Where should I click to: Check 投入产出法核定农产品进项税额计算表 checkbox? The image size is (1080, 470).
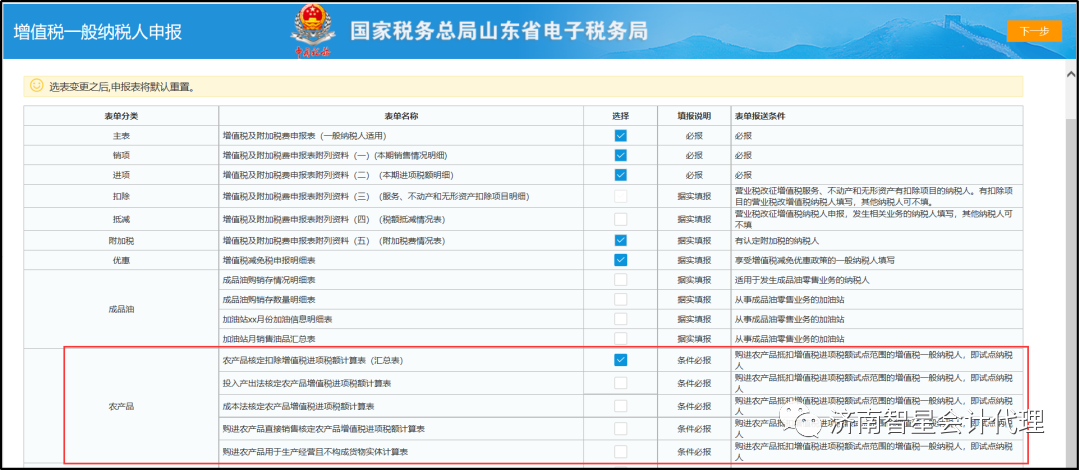[621, 382]
